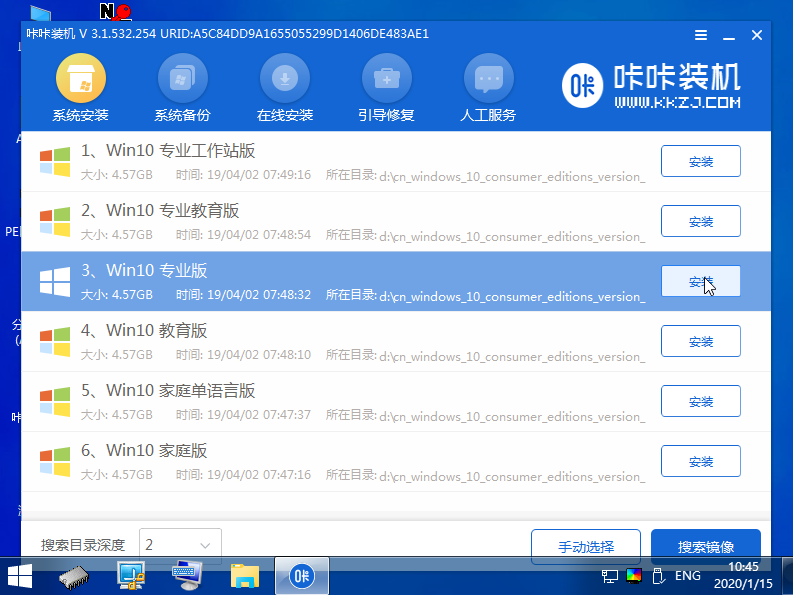Open the keyboard monitor taskbar icon
Image resolution: width=793 pixels, height=596 pixels.
tap(187, 575)
